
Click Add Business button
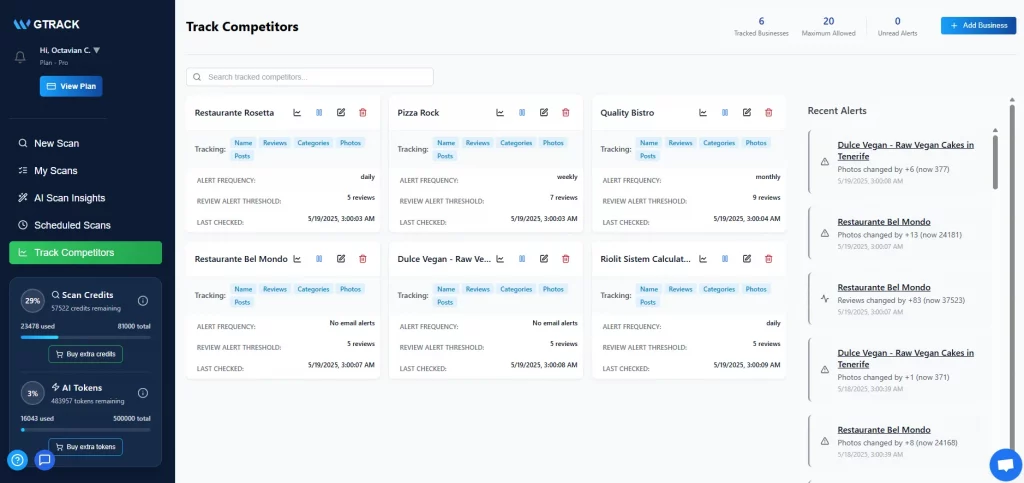[x=978, y=25]
